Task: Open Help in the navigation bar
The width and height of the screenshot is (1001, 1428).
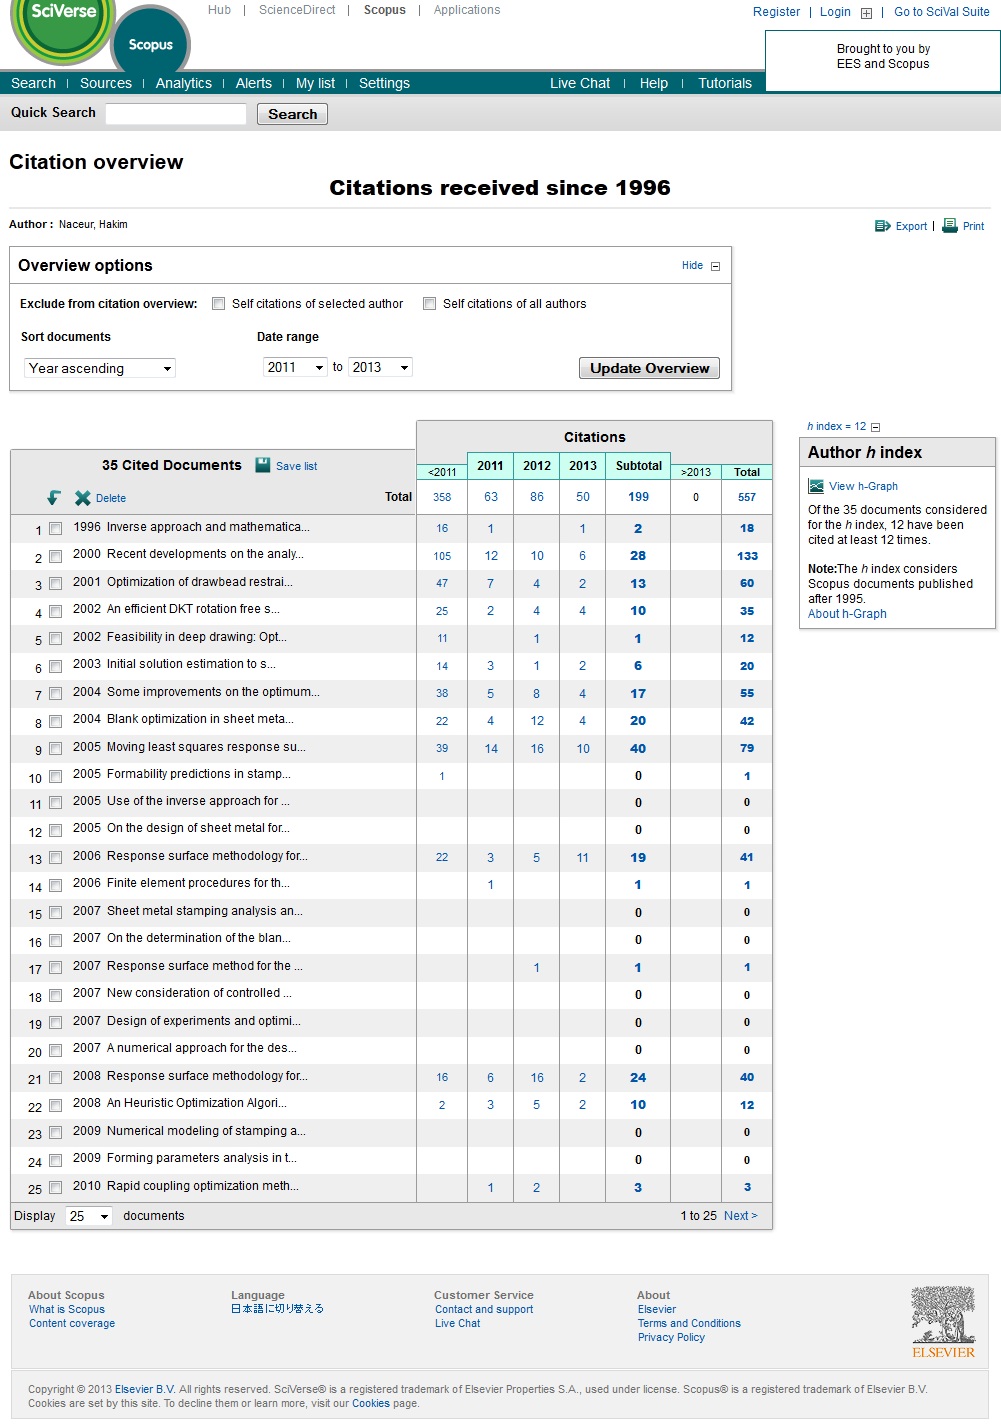Action: [654, 83]
